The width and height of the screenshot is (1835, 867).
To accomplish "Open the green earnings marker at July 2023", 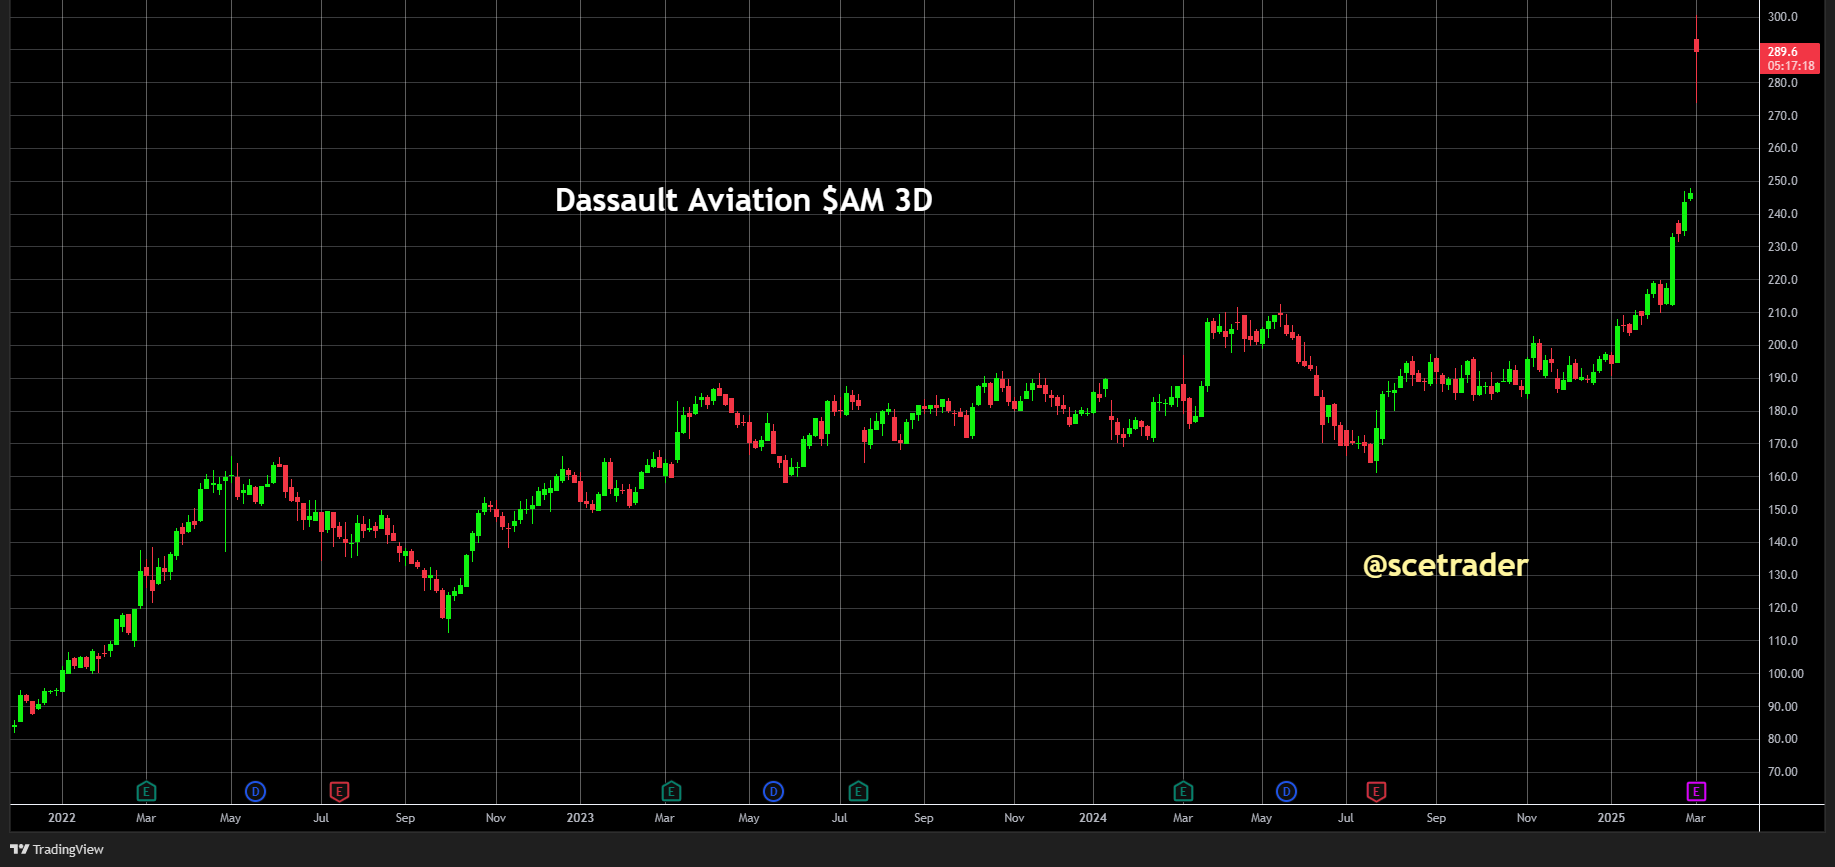I will [x=858, y=792].
